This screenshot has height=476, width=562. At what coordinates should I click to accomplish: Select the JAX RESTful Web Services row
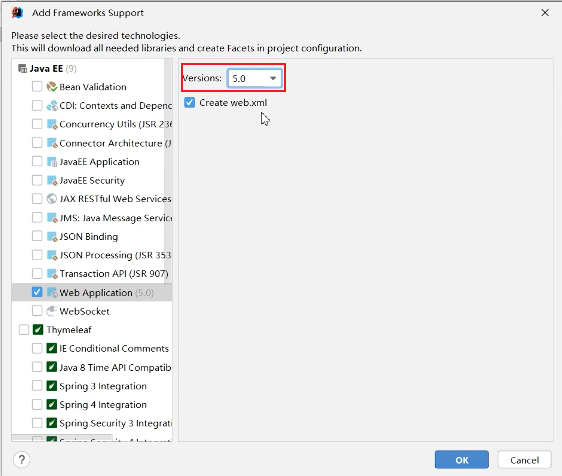coord(92,199)
